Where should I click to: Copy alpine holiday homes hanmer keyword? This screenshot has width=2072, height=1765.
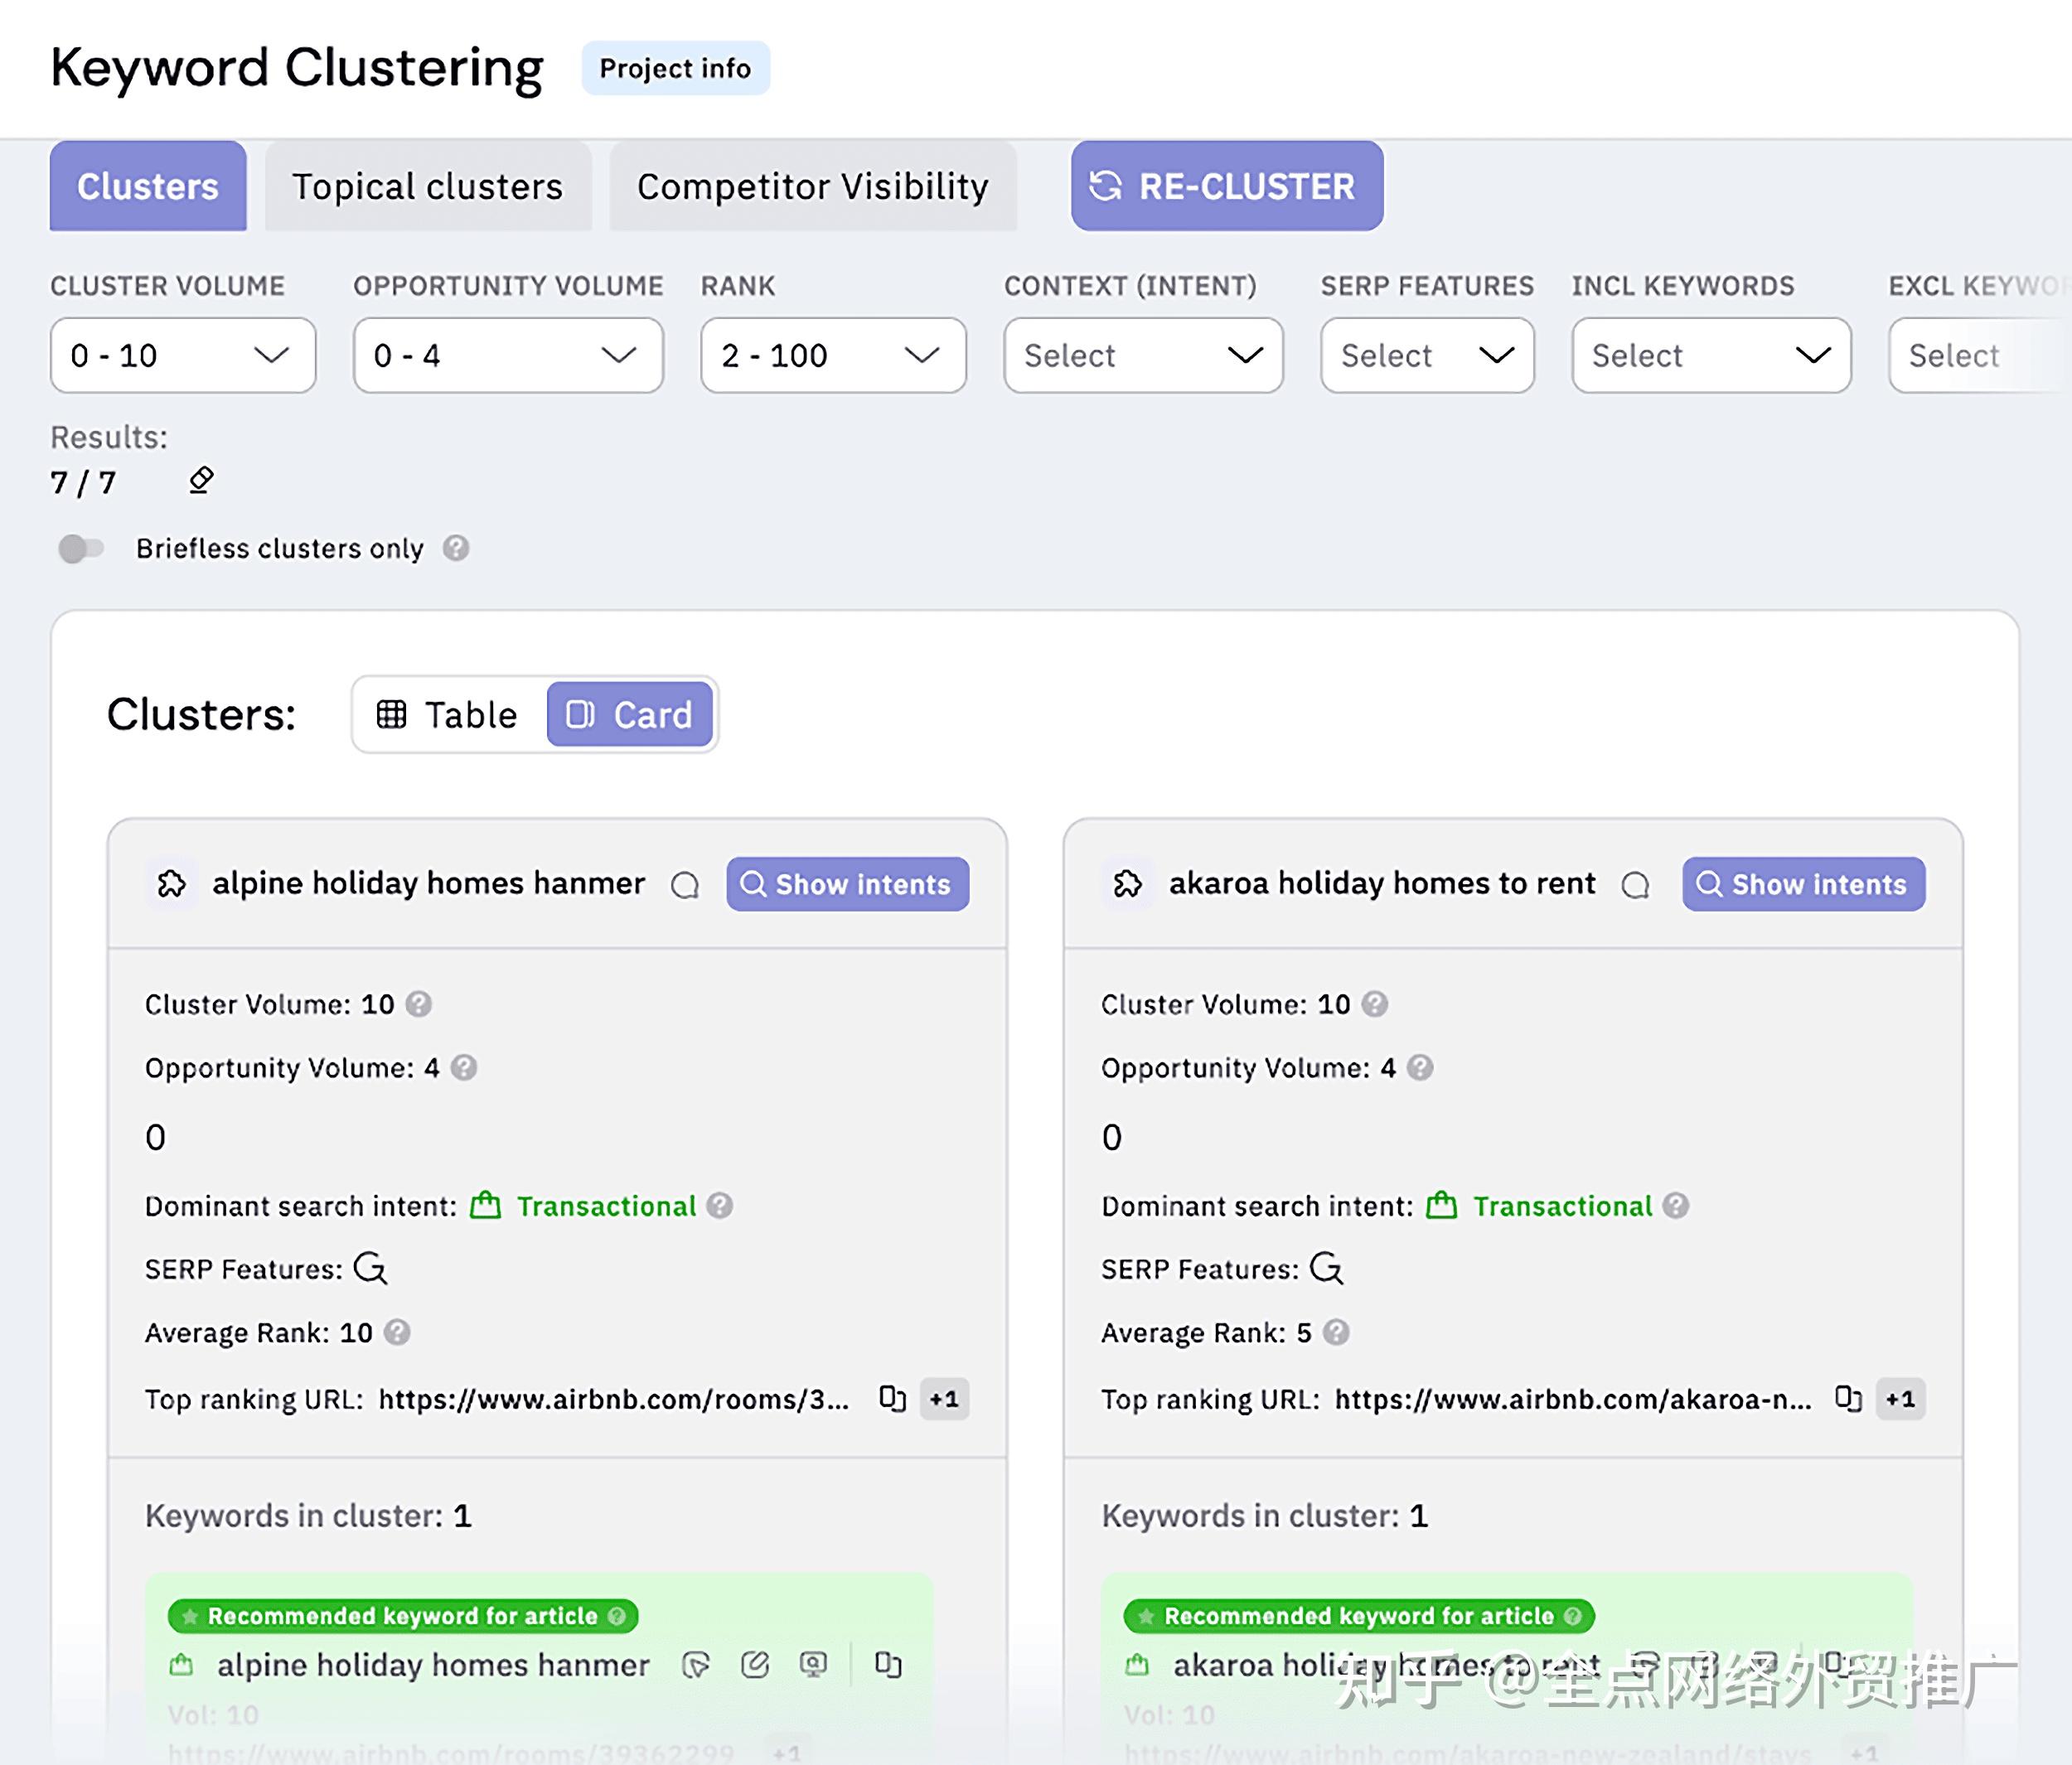888,1665
